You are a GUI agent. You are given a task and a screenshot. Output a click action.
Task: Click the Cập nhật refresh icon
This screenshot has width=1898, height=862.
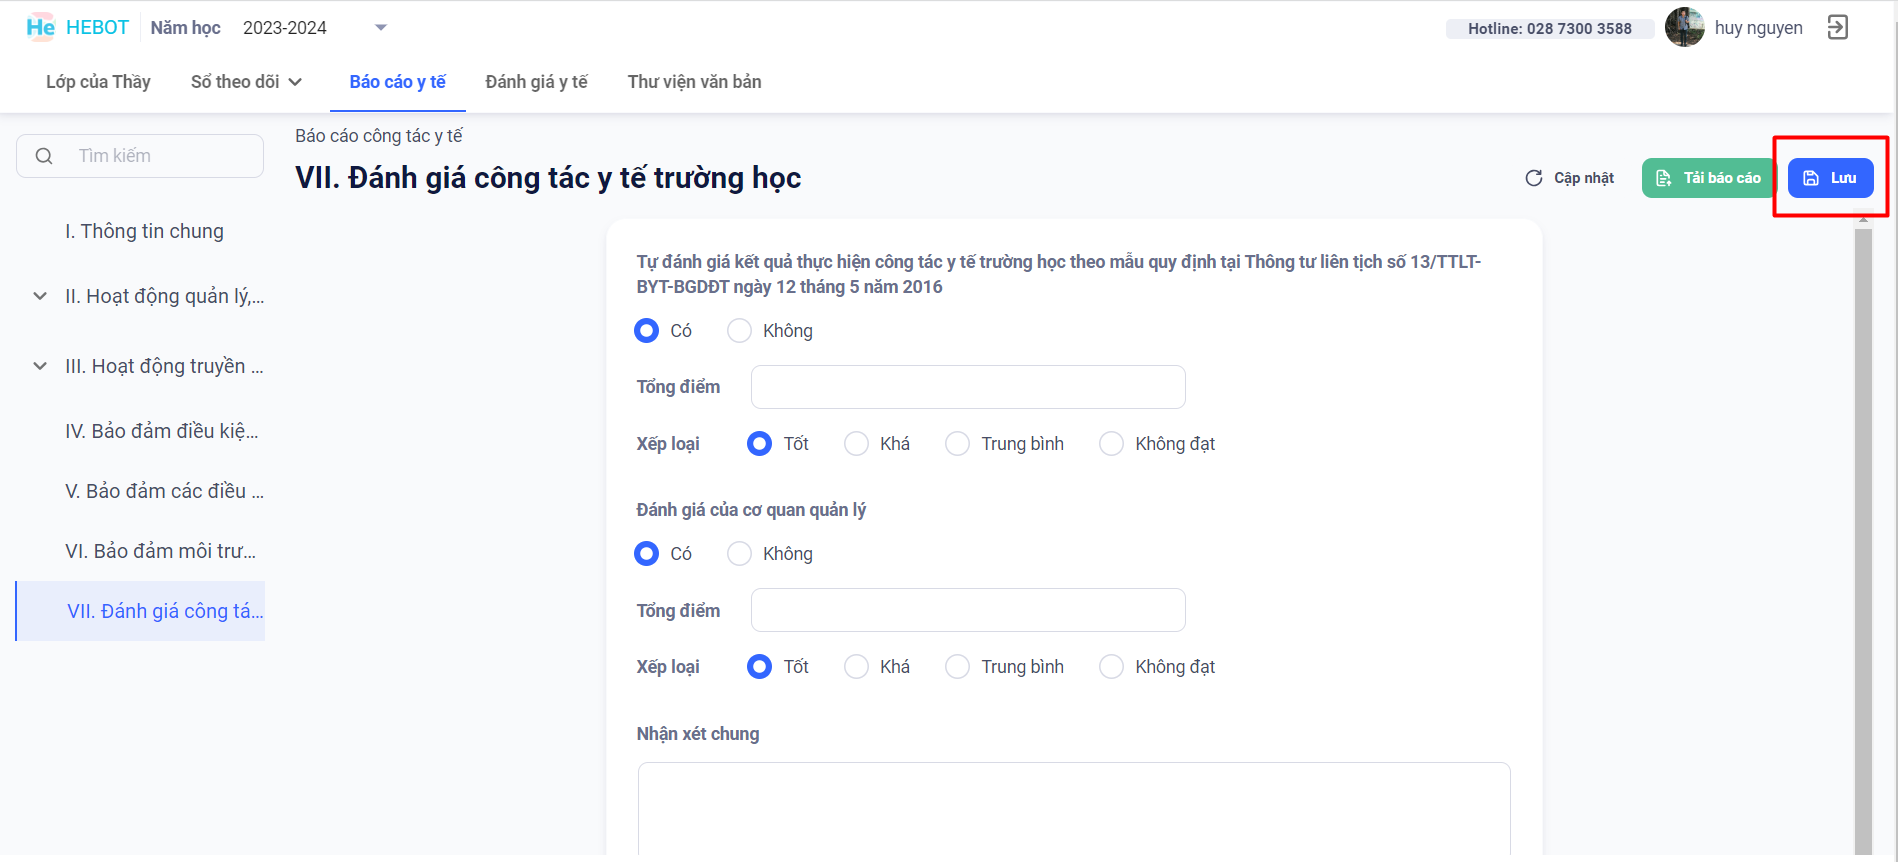[1533, 178]
